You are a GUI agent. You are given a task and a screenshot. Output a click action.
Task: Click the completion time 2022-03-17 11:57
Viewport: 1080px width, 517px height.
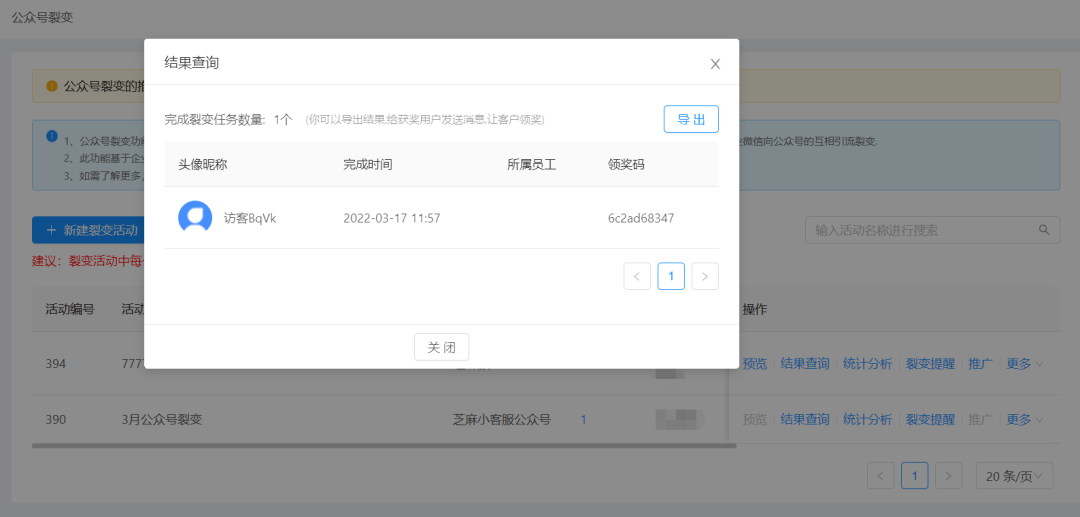pos(392,218)
